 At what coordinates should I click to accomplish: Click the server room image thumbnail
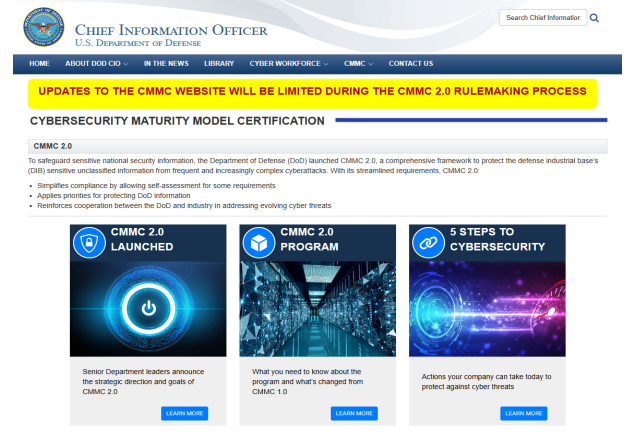318,309
